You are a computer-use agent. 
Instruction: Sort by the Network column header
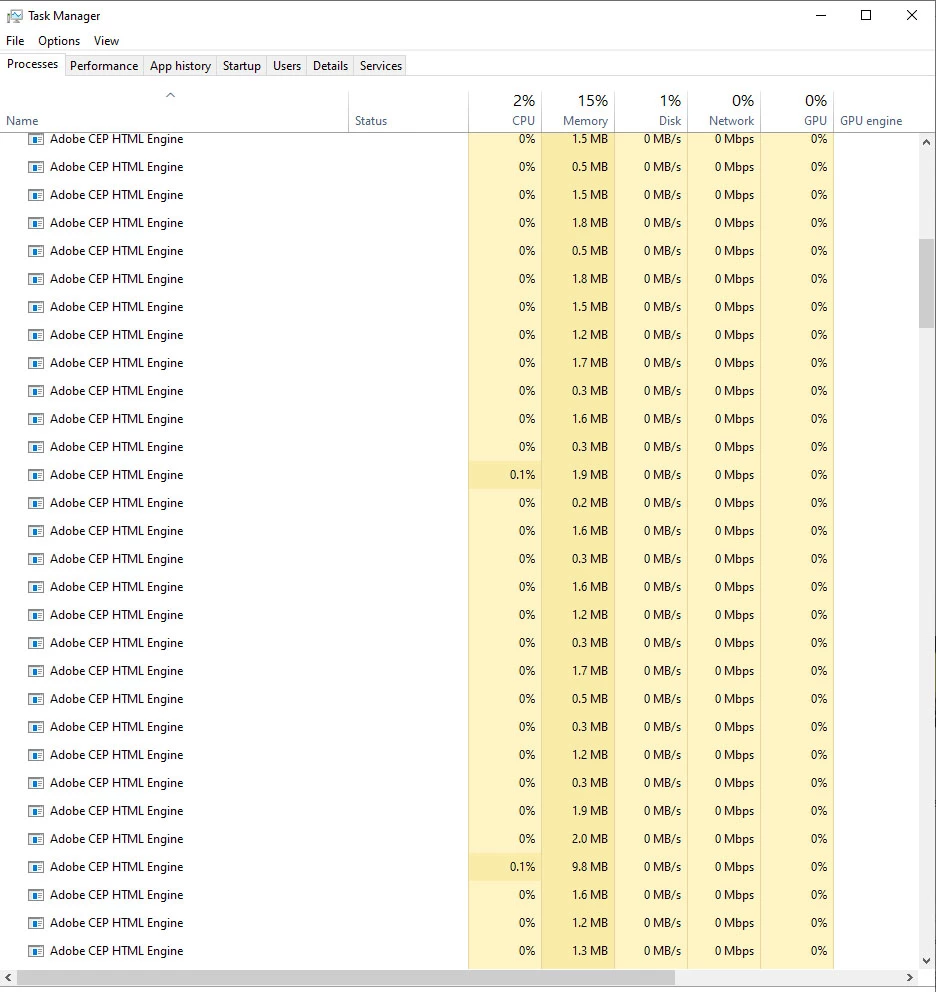pos(724,111)
